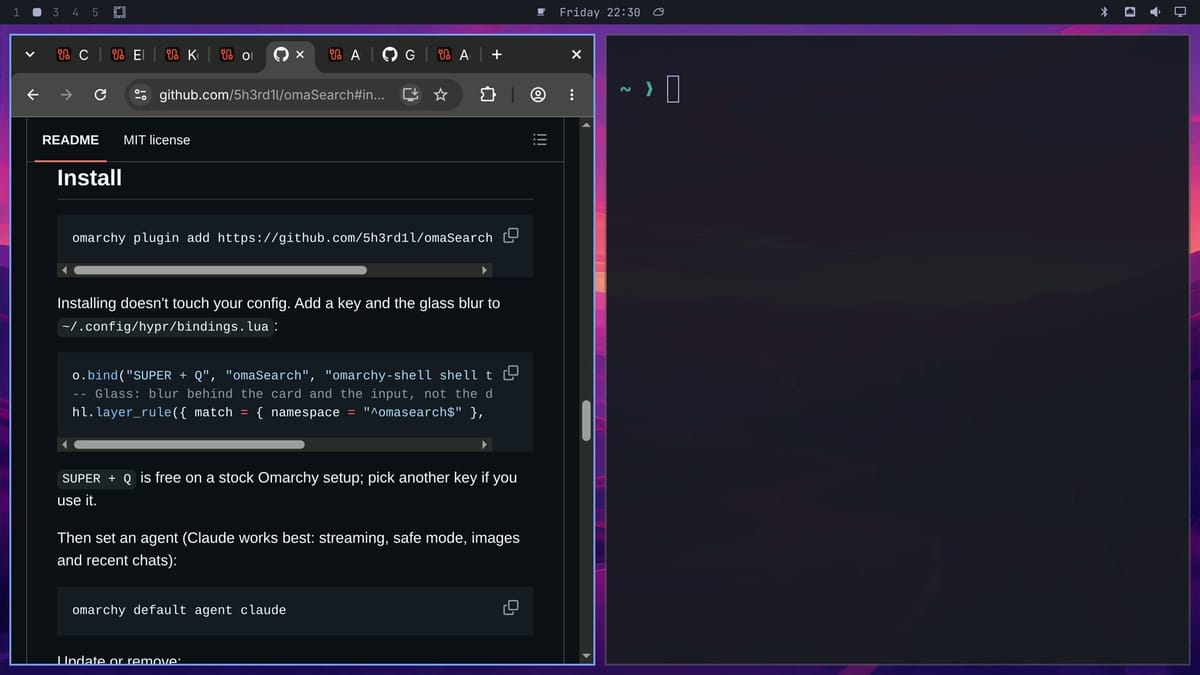The height and width of the screenshot is (675, 1200).
Task: Click the page's vertical scrollbar thumb
Action: pos(587,421)
